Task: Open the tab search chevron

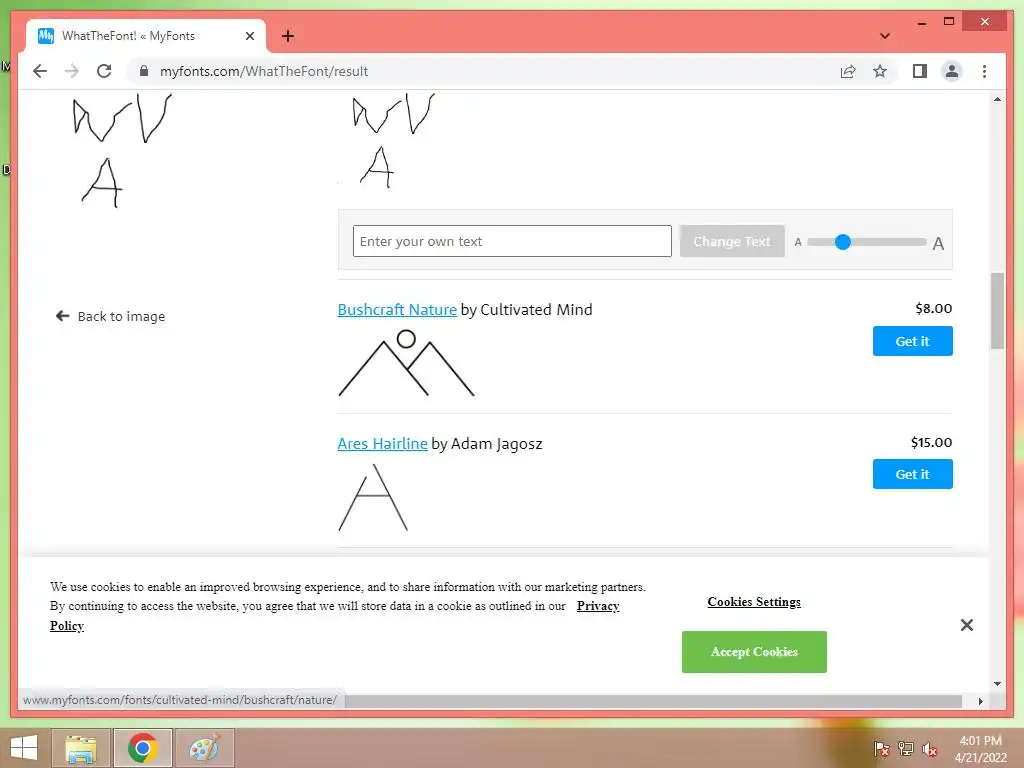Action: [x=884, y=36]
